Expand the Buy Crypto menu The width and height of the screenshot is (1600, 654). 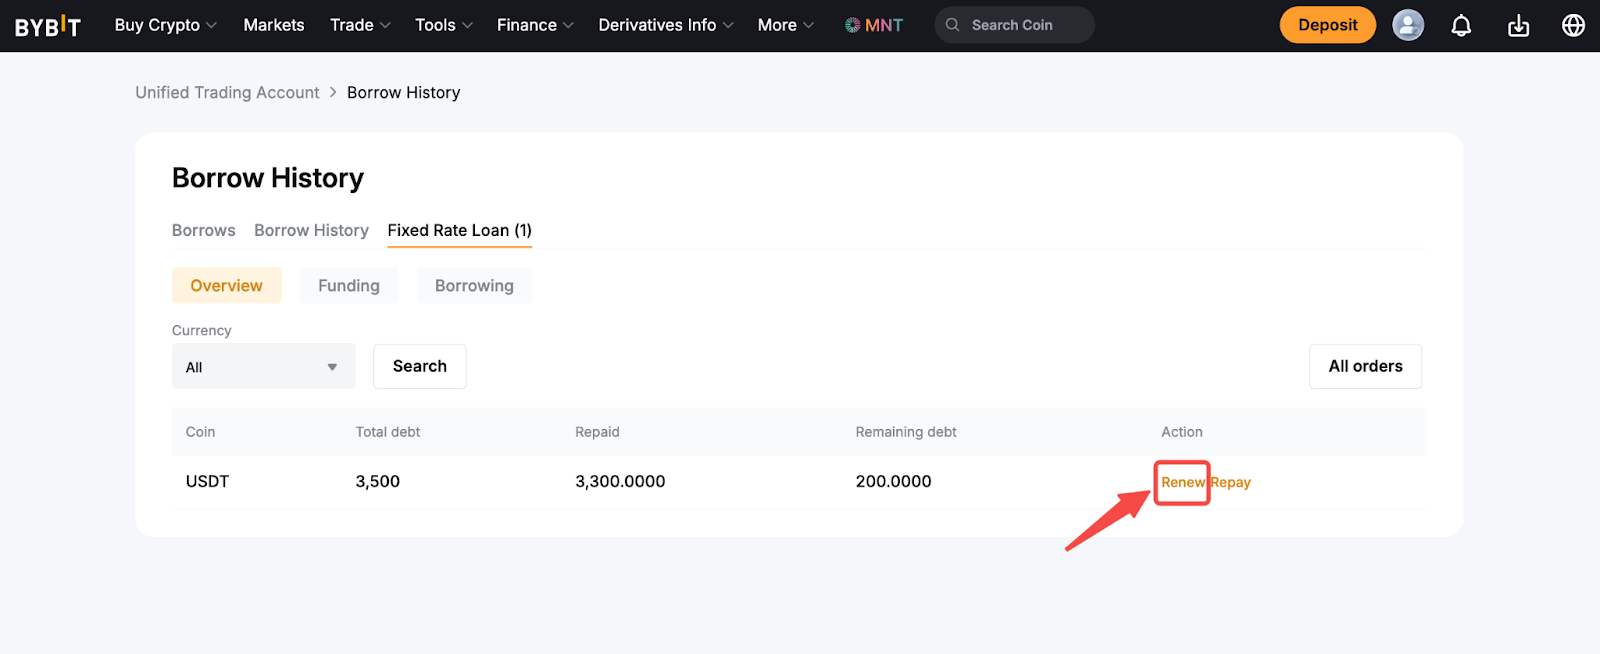tap(165, 25)
